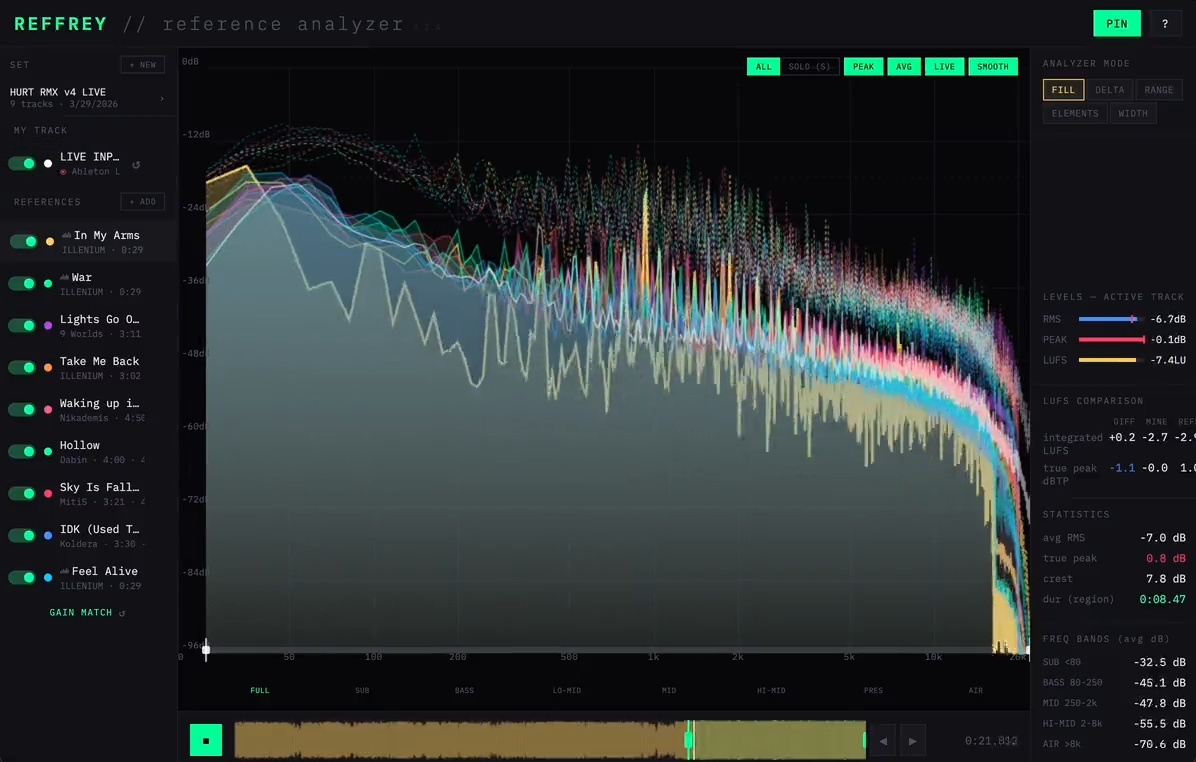
Task: Click the waveform overview to seek
Action: click(550, 740)
